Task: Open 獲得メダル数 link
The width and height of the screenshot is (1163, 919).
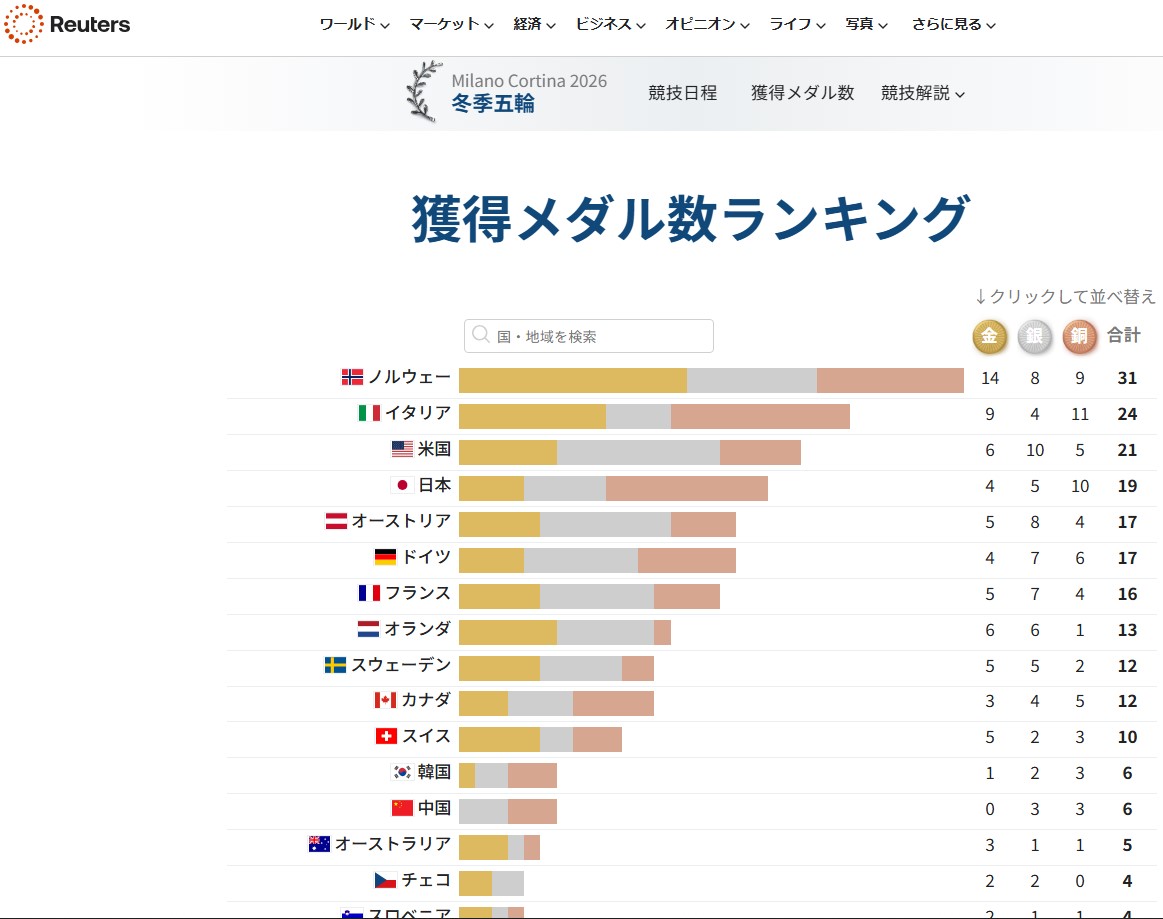Action: [802, 93]
